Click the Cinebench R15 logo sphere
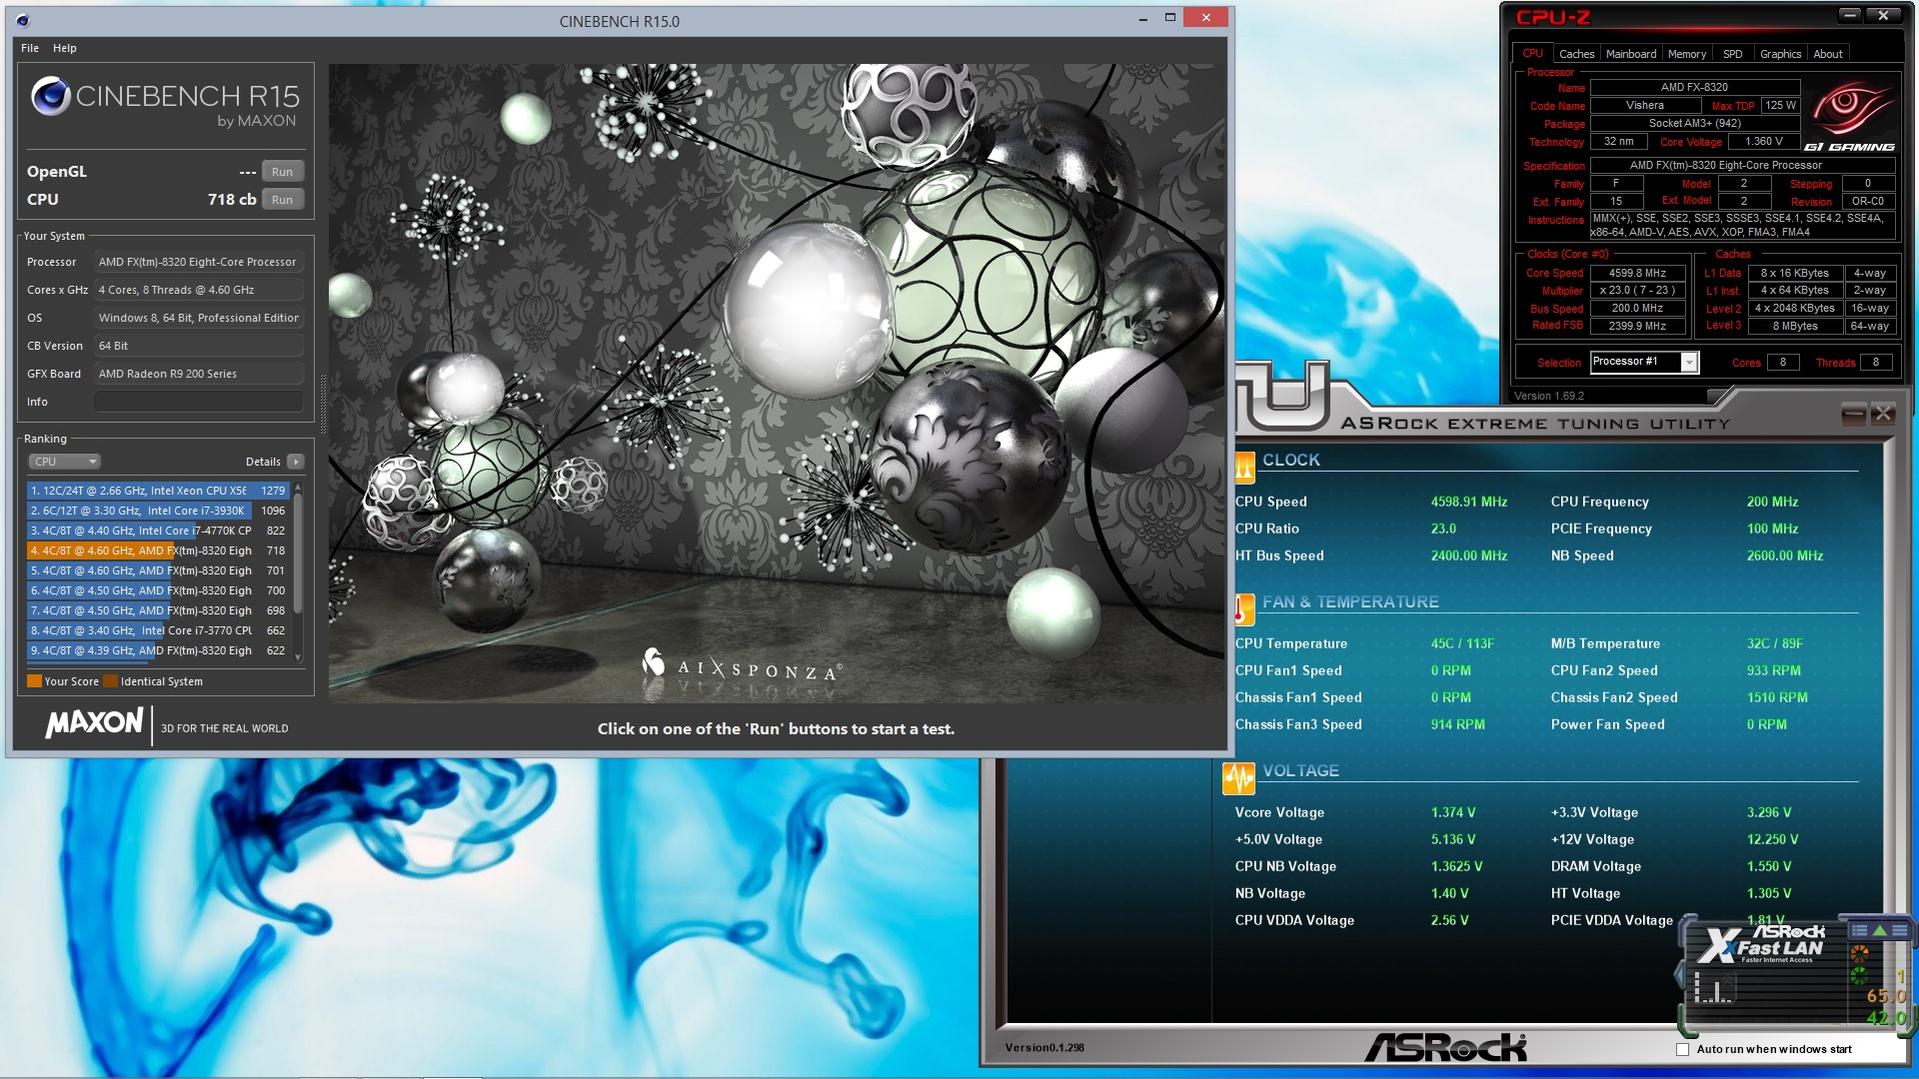 coord(50,97)
